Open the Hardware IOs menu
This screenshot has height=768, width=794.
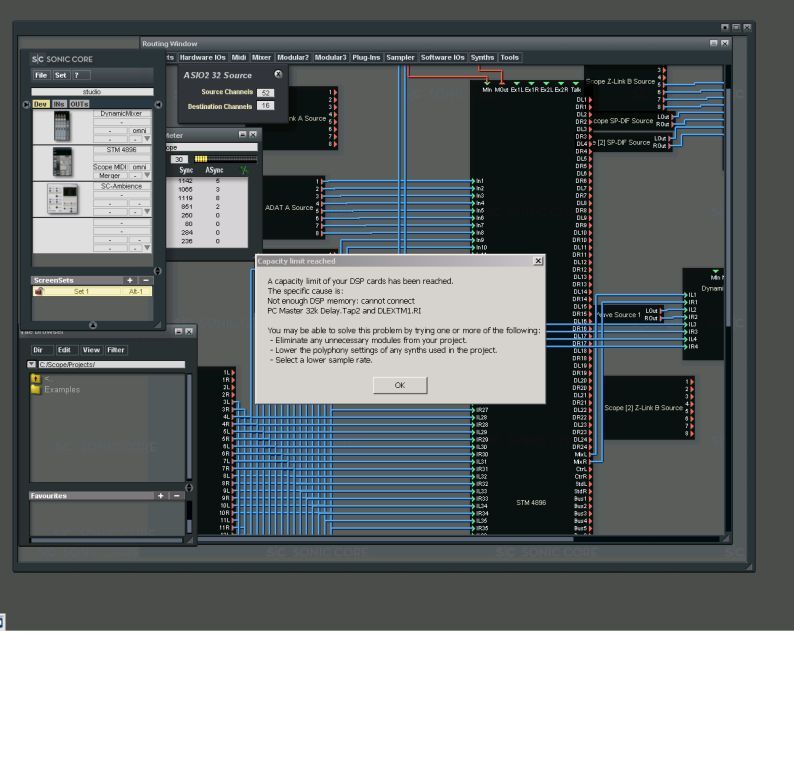(x=203, y=57)
